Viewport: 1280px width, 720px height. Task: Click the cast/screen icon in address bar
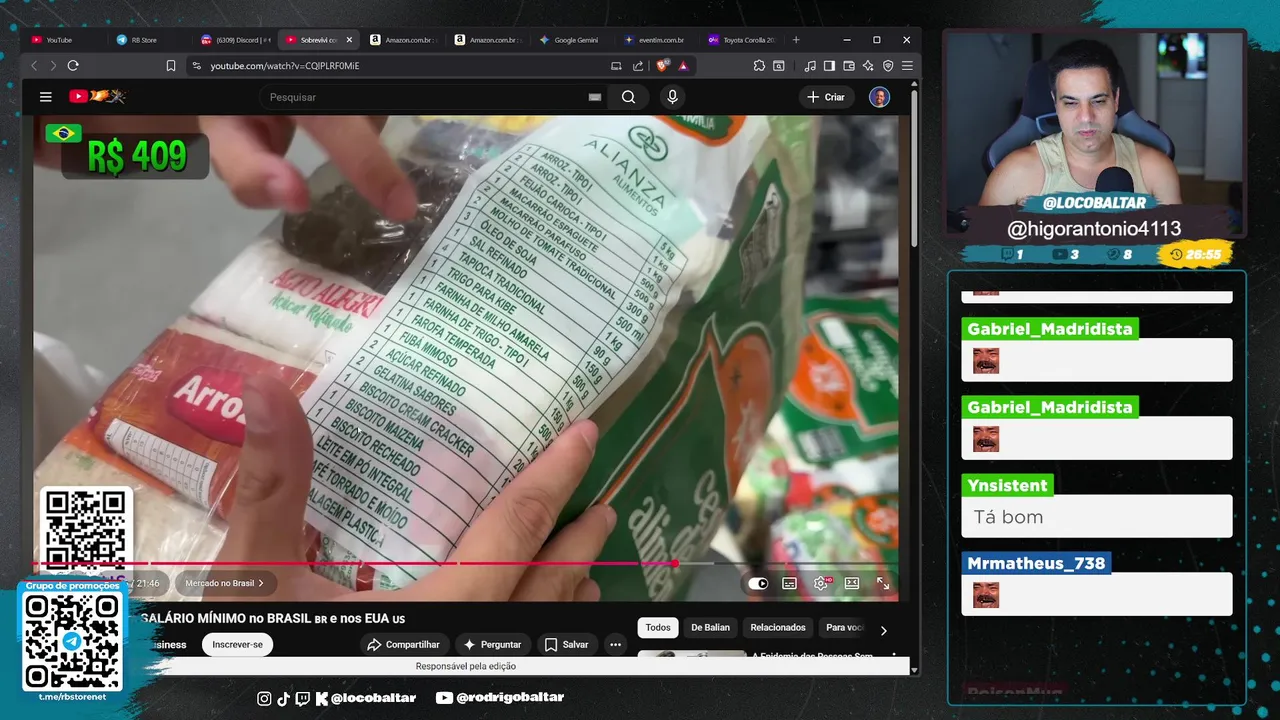click(616, 66)
